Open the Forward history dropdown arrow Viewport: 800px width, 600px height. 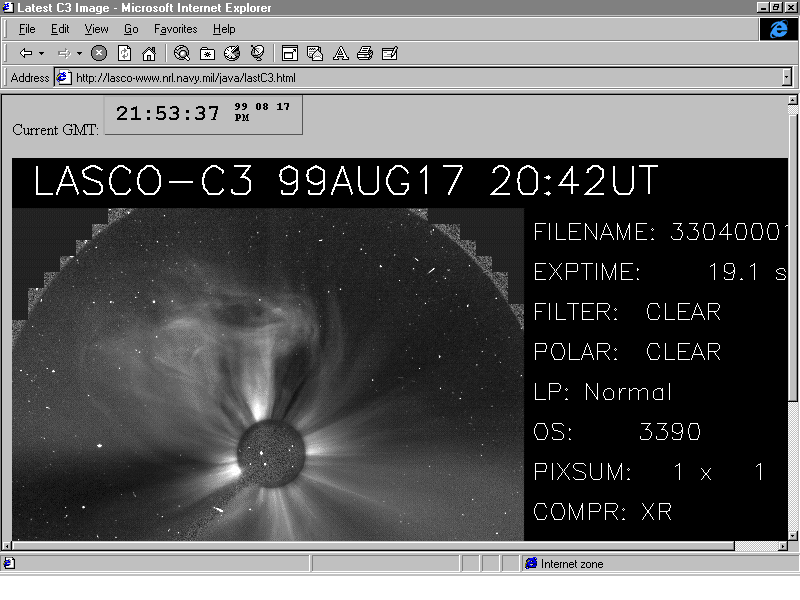point(79,53)
